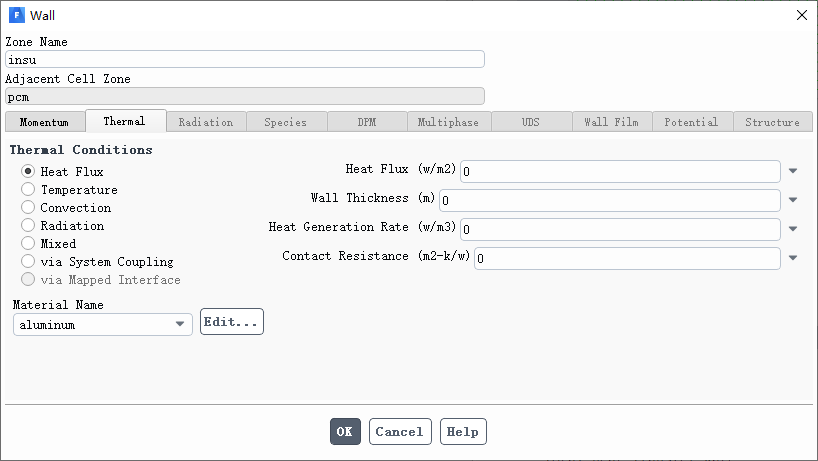
Task: Open material Edit... button
Action: point(232,322)
